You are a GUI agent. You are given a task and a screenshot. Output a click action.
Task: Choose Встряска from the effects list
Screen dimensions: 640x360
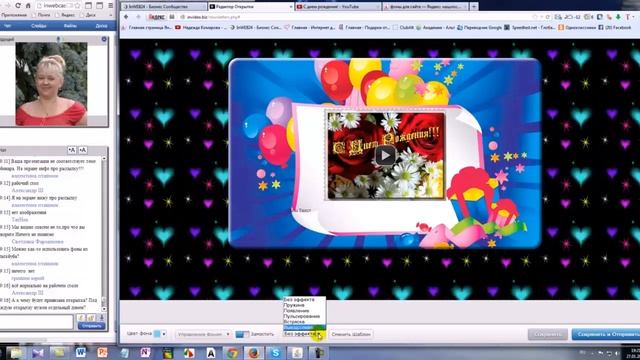(x=294, y=322)
